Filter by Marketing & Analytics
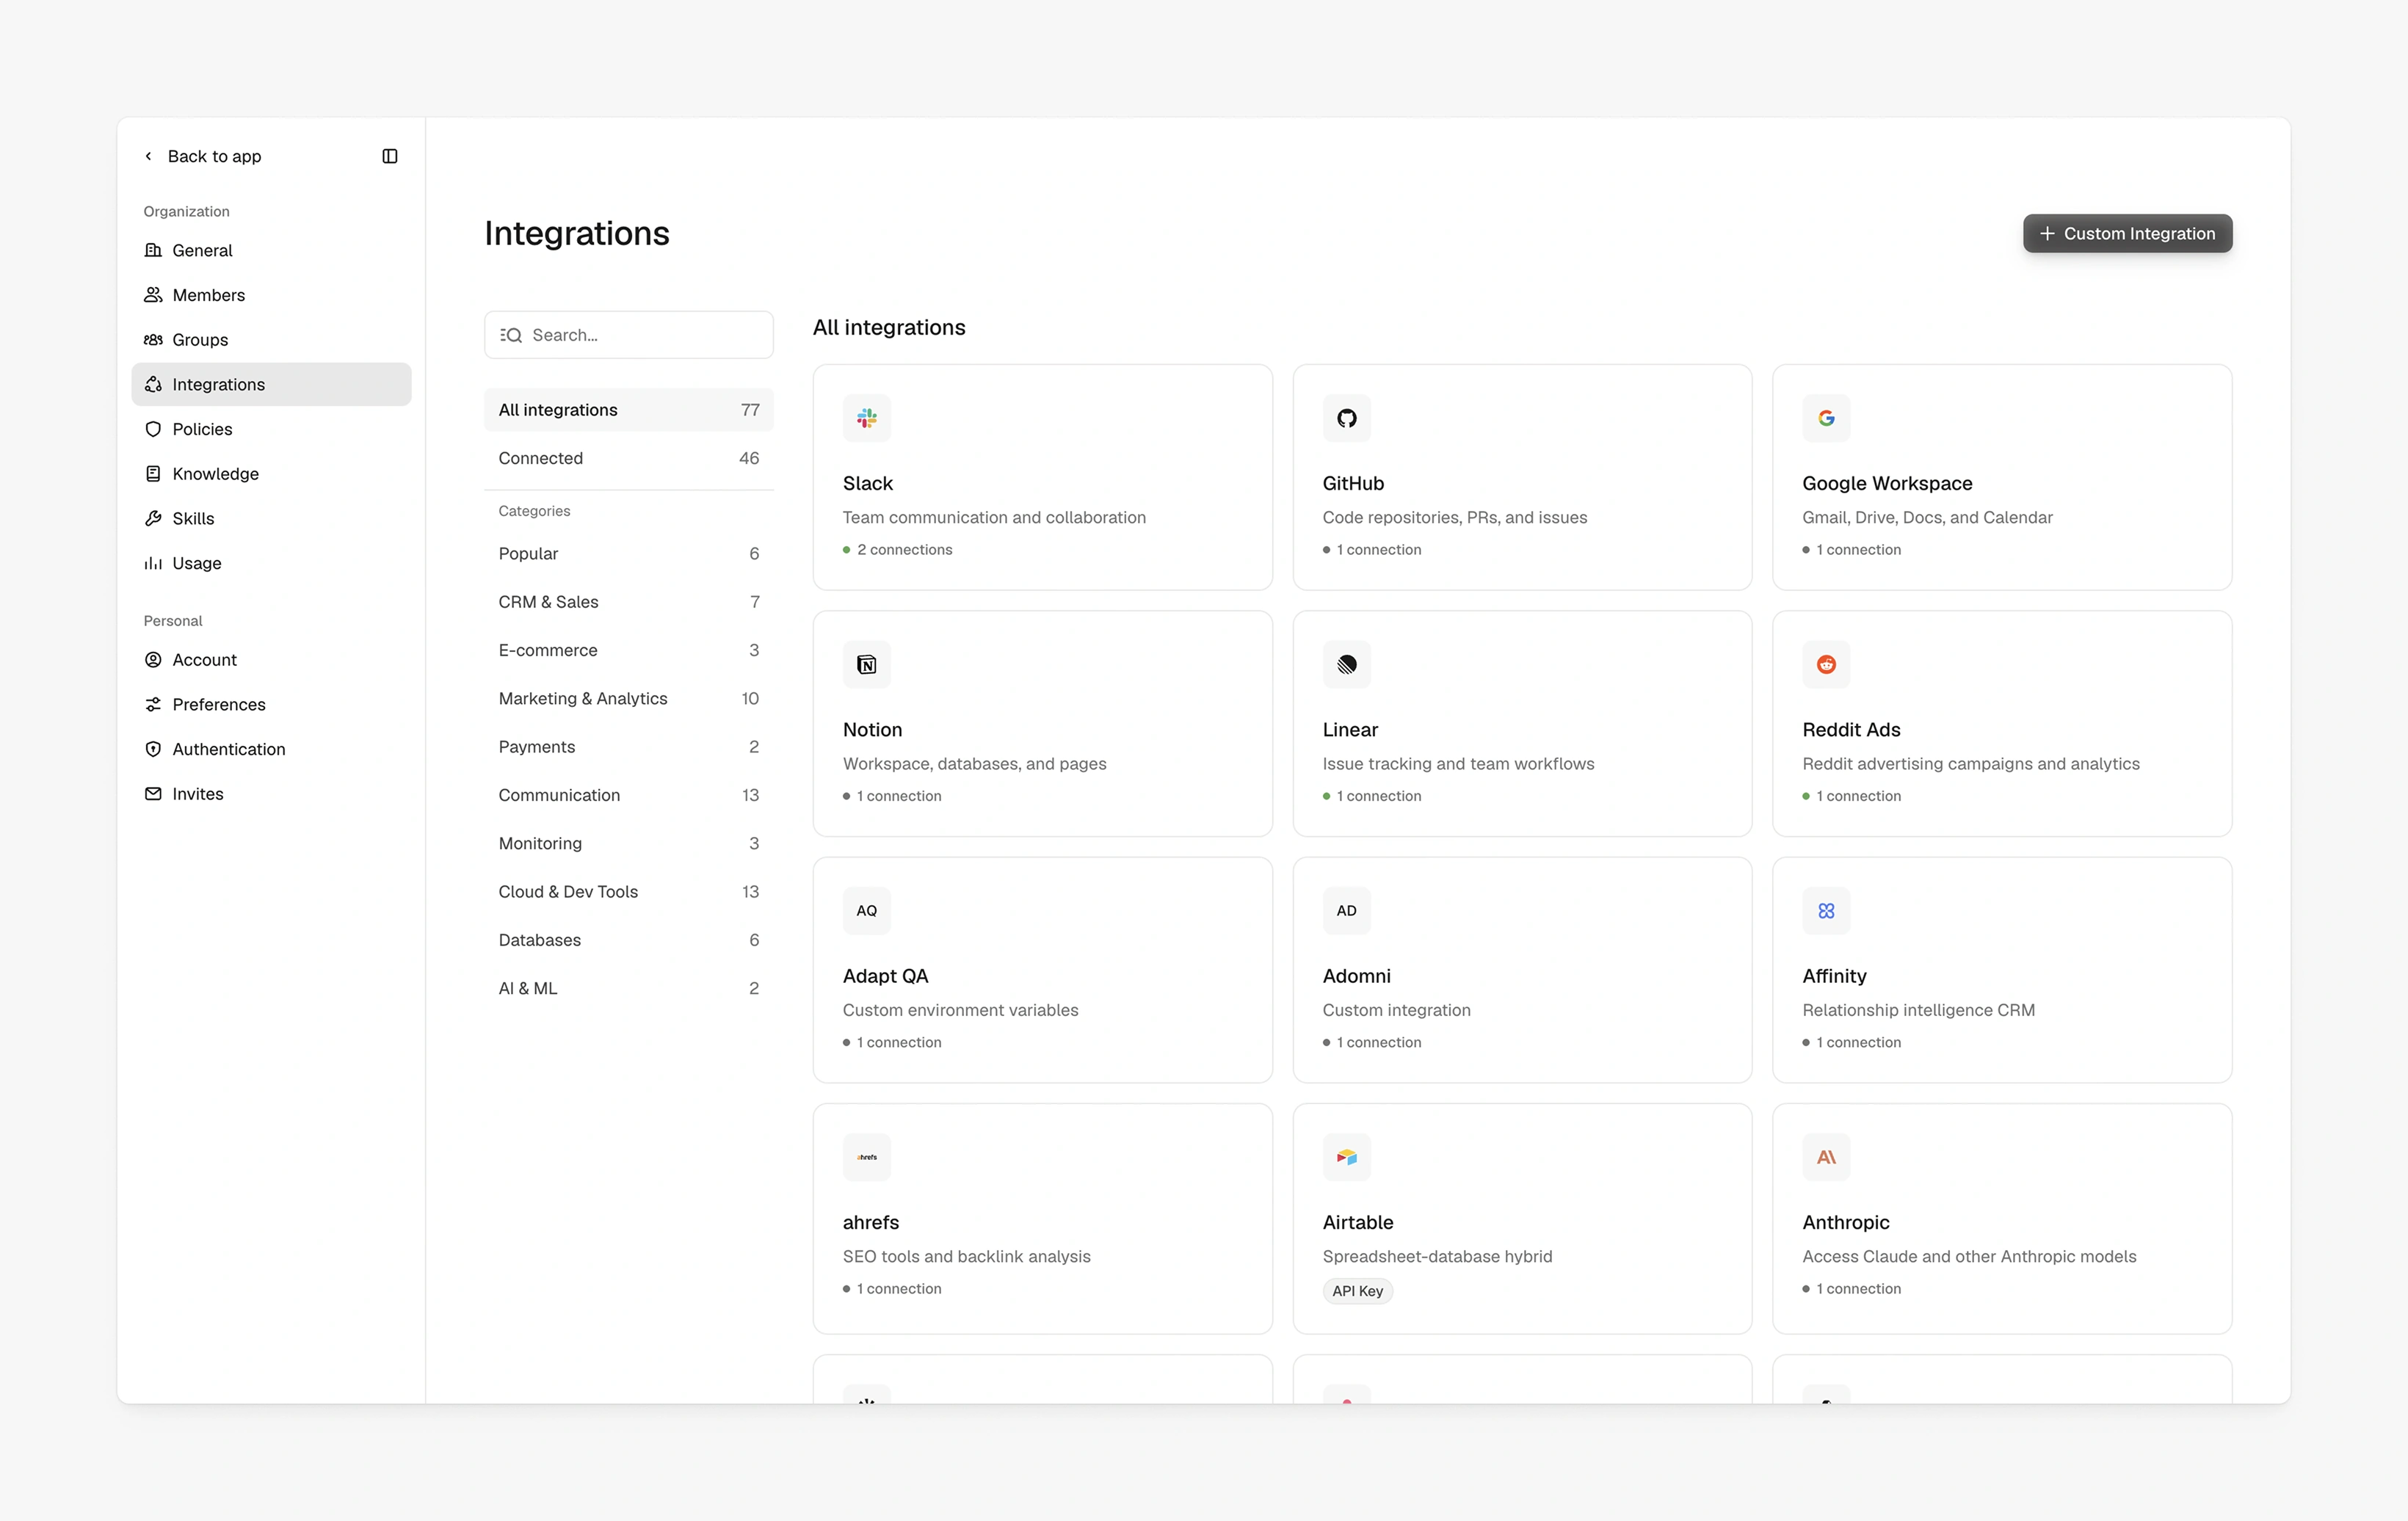2408x1521 pixels. pyautogui.click(x=628, y=699)
